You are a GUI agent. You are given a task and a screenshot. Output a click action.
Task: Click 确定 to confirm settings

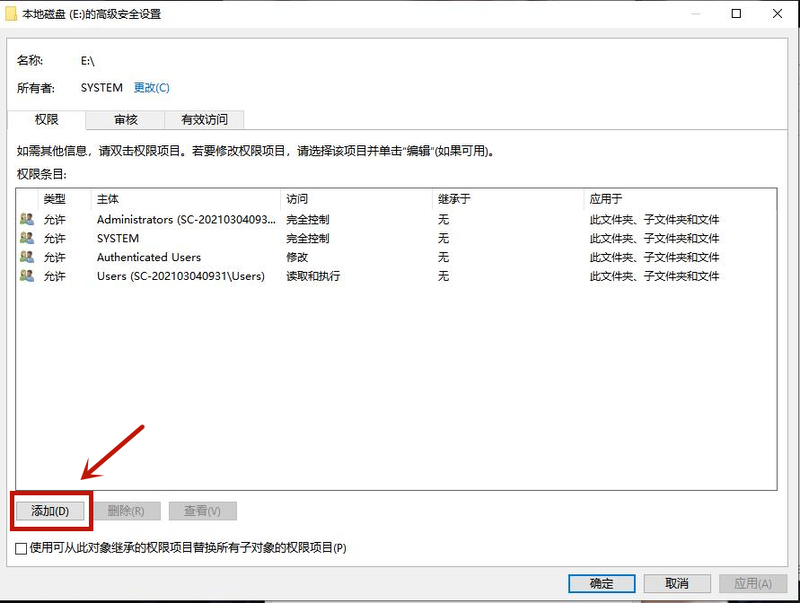(x=601, y=584)
